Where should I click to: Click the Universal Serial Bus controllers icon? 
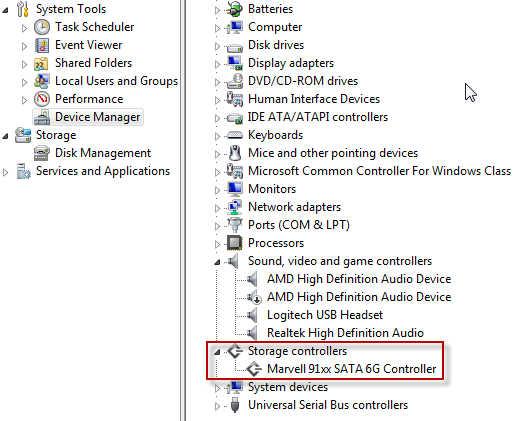click(235, 405)
